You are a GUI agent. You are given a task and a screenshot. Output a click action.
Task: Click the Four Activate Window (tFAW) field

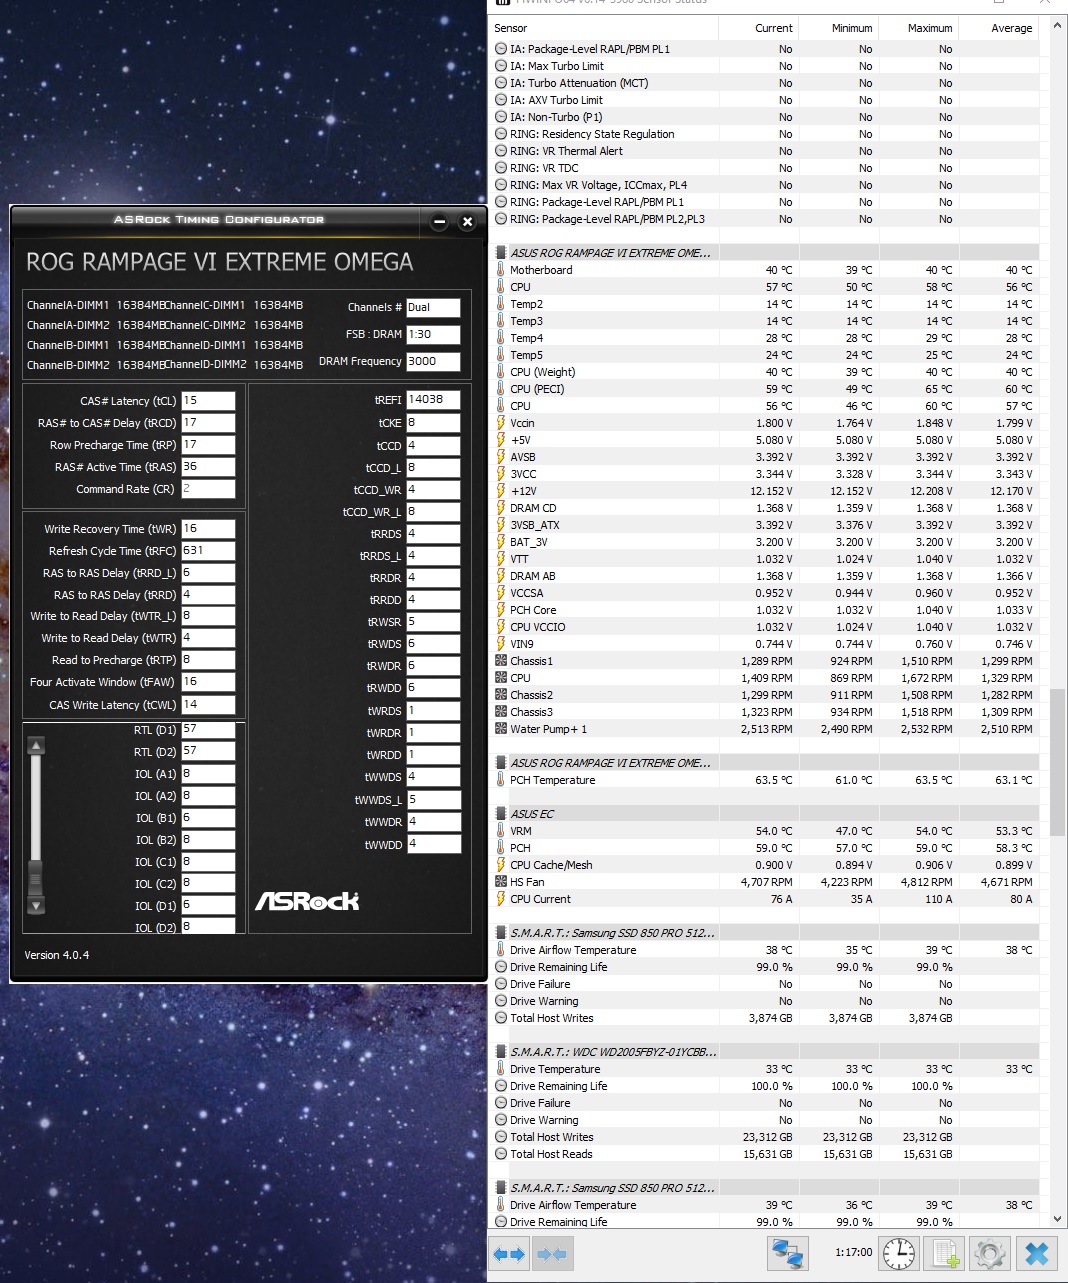tap(208, 682)
